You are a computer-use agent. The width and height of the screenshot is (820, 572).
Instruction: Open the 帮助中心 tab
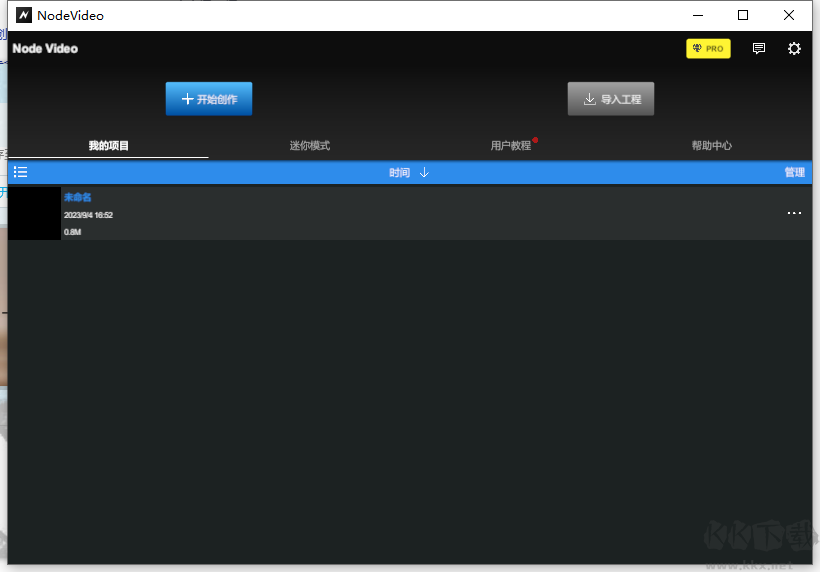coord(711,145)
